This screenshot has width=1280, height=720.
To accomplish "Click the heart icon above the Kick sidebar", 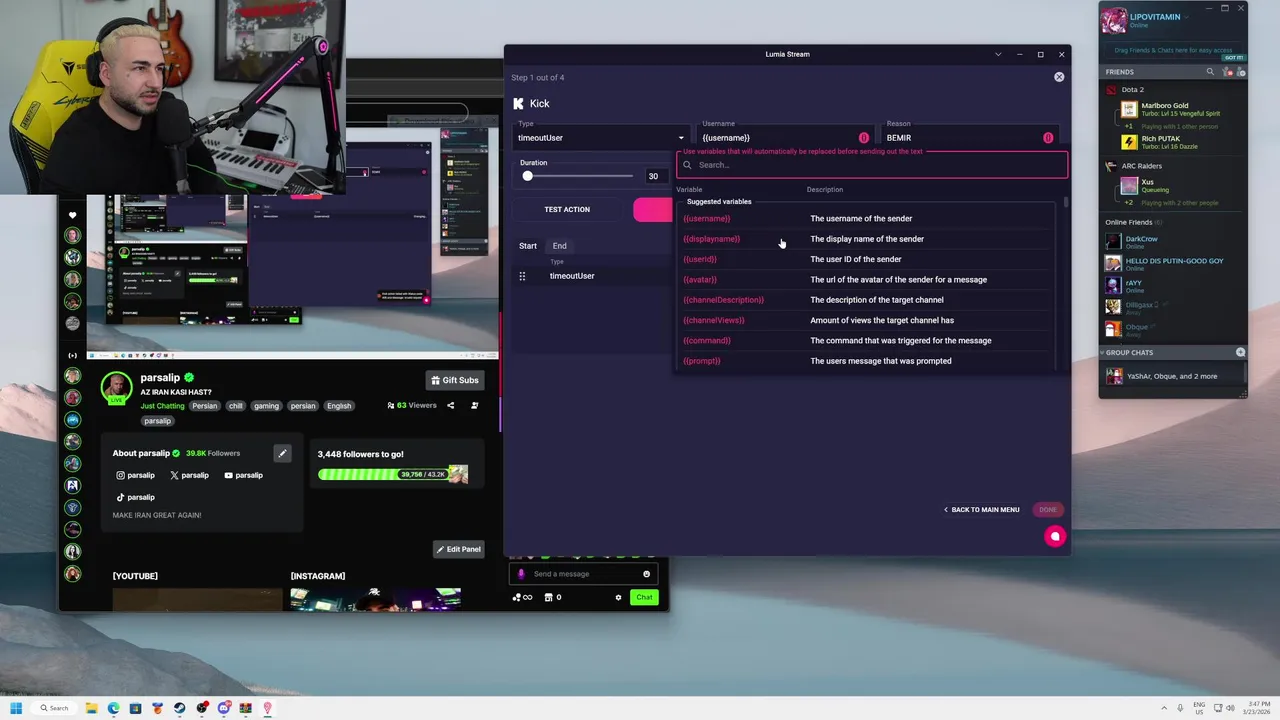I will coord(72,215).
